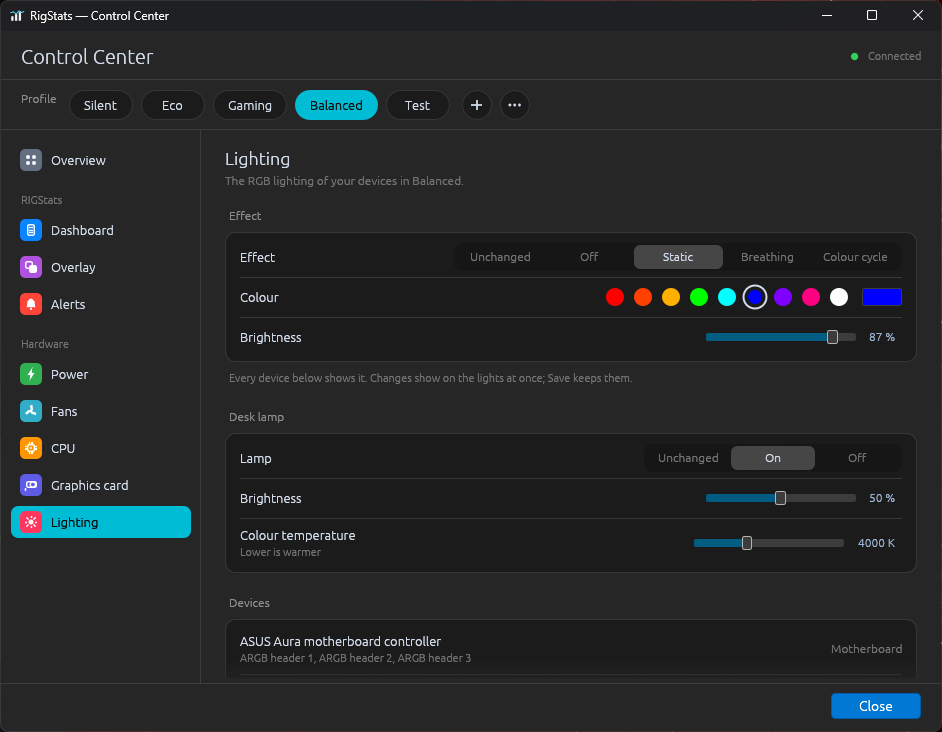The image size is (942, 732).
Task: Select the Balanced profile
Action: tap(336, 105)
